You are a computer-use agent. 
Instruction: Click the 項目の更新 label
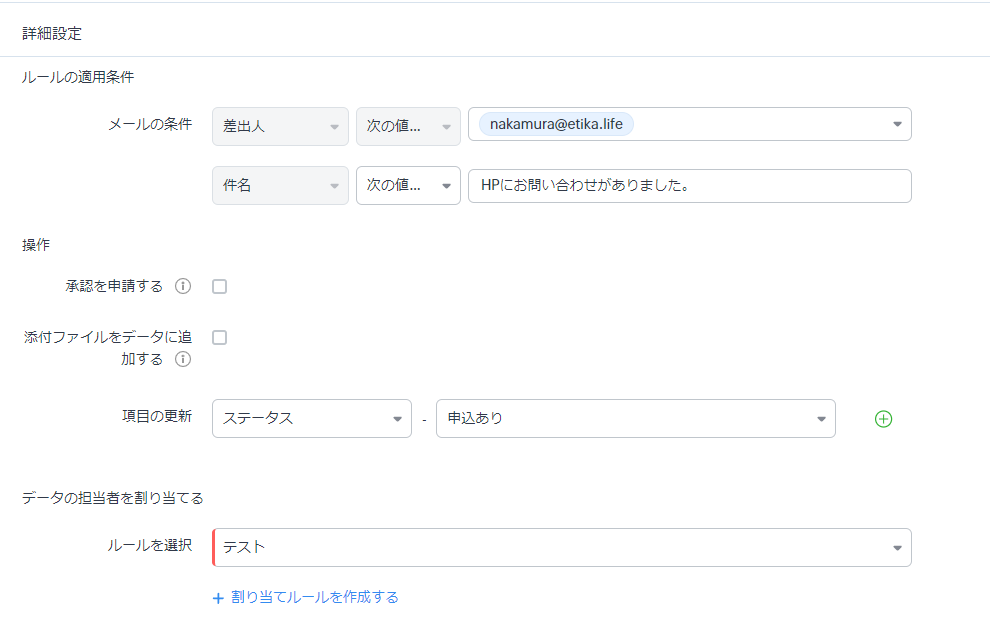tap(157, 416)
